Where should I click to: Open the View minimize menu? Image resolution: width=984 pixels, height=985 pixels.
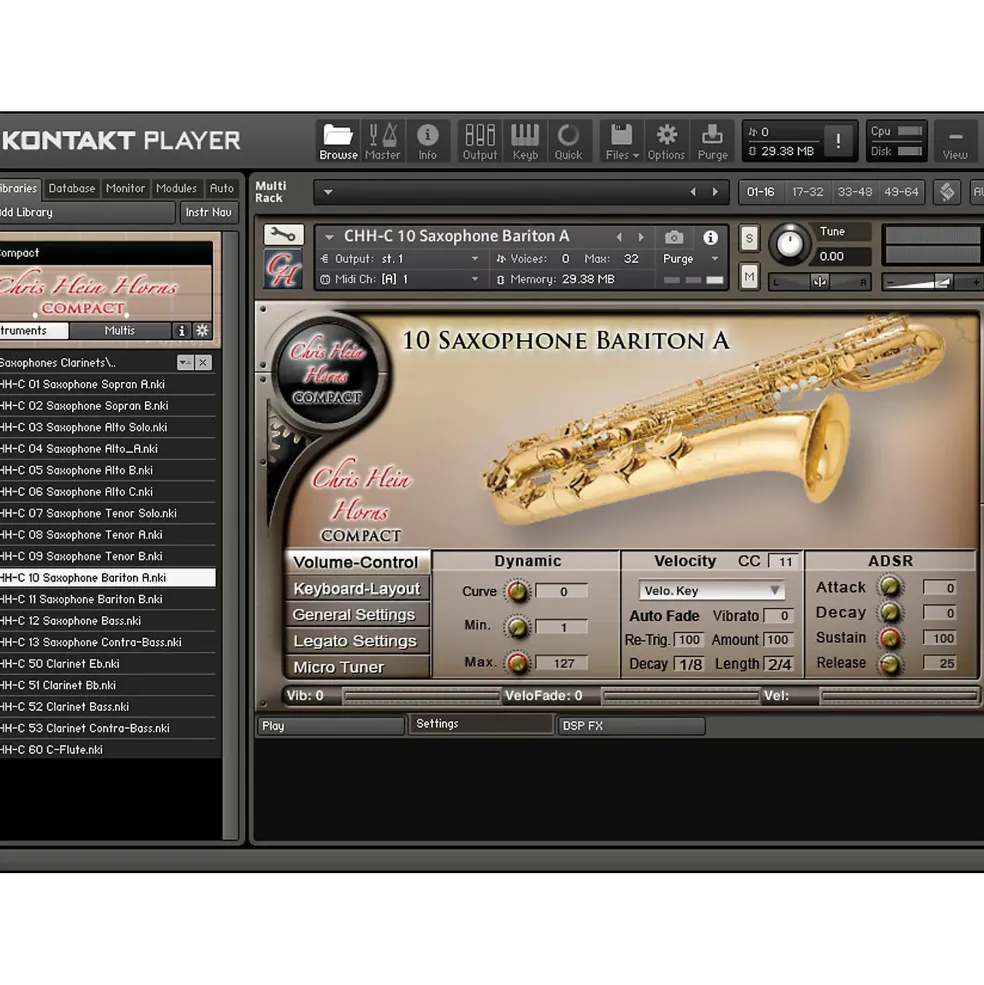click(x=954, y=141)
